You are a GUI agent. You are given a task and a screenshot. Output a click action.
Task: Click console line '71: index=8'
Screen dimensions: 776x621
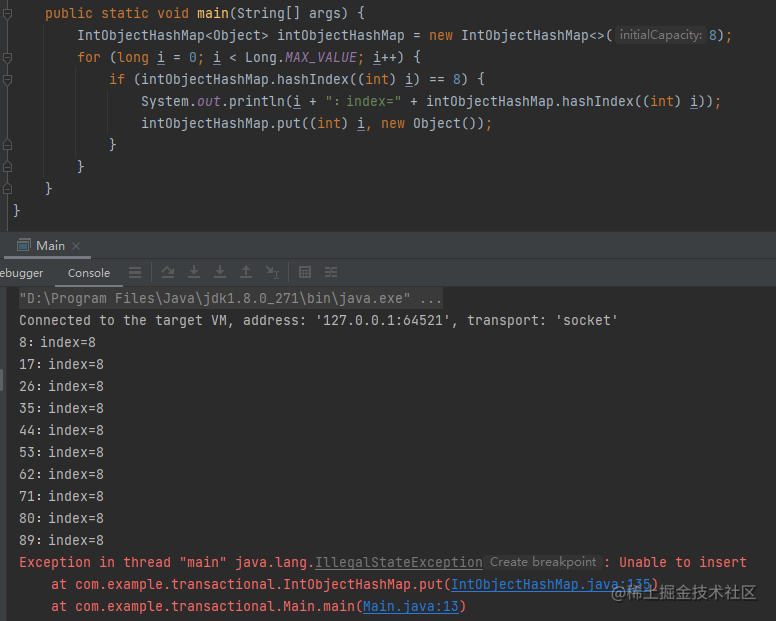pos(61,497)
